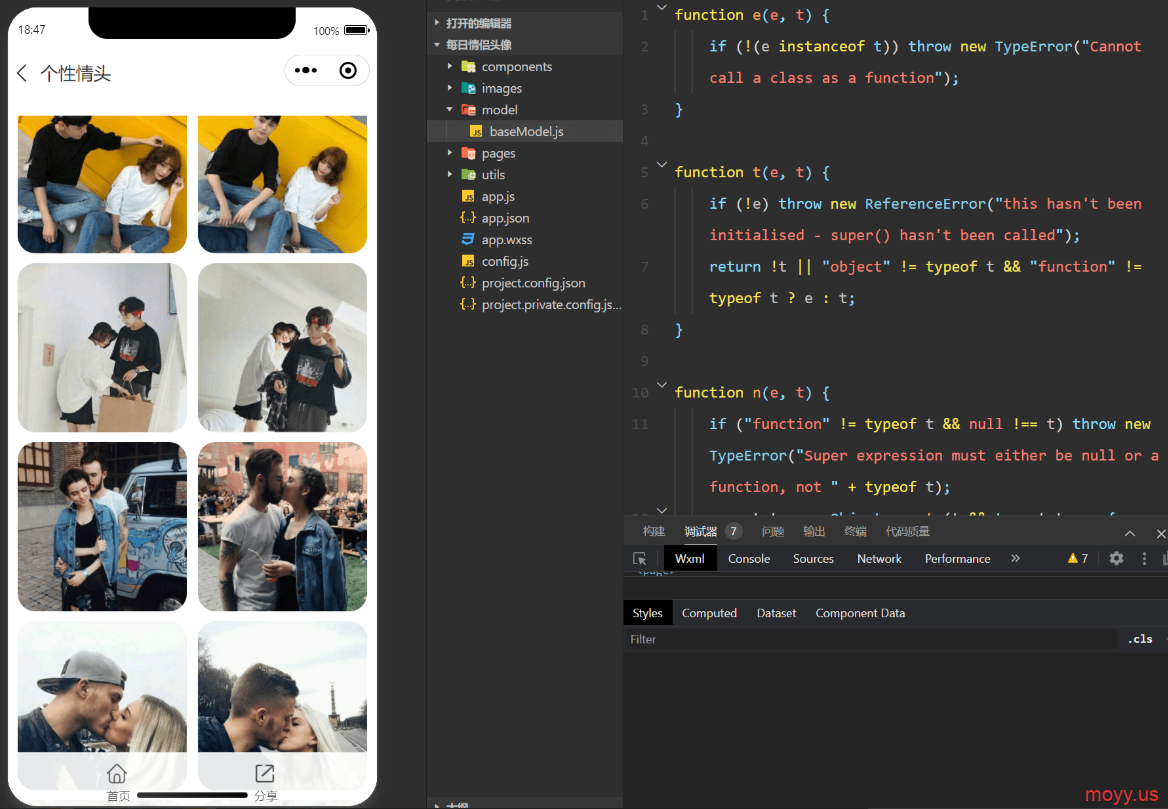Fold function e at line 1
1168x809 pixels.
coord(661,7)
